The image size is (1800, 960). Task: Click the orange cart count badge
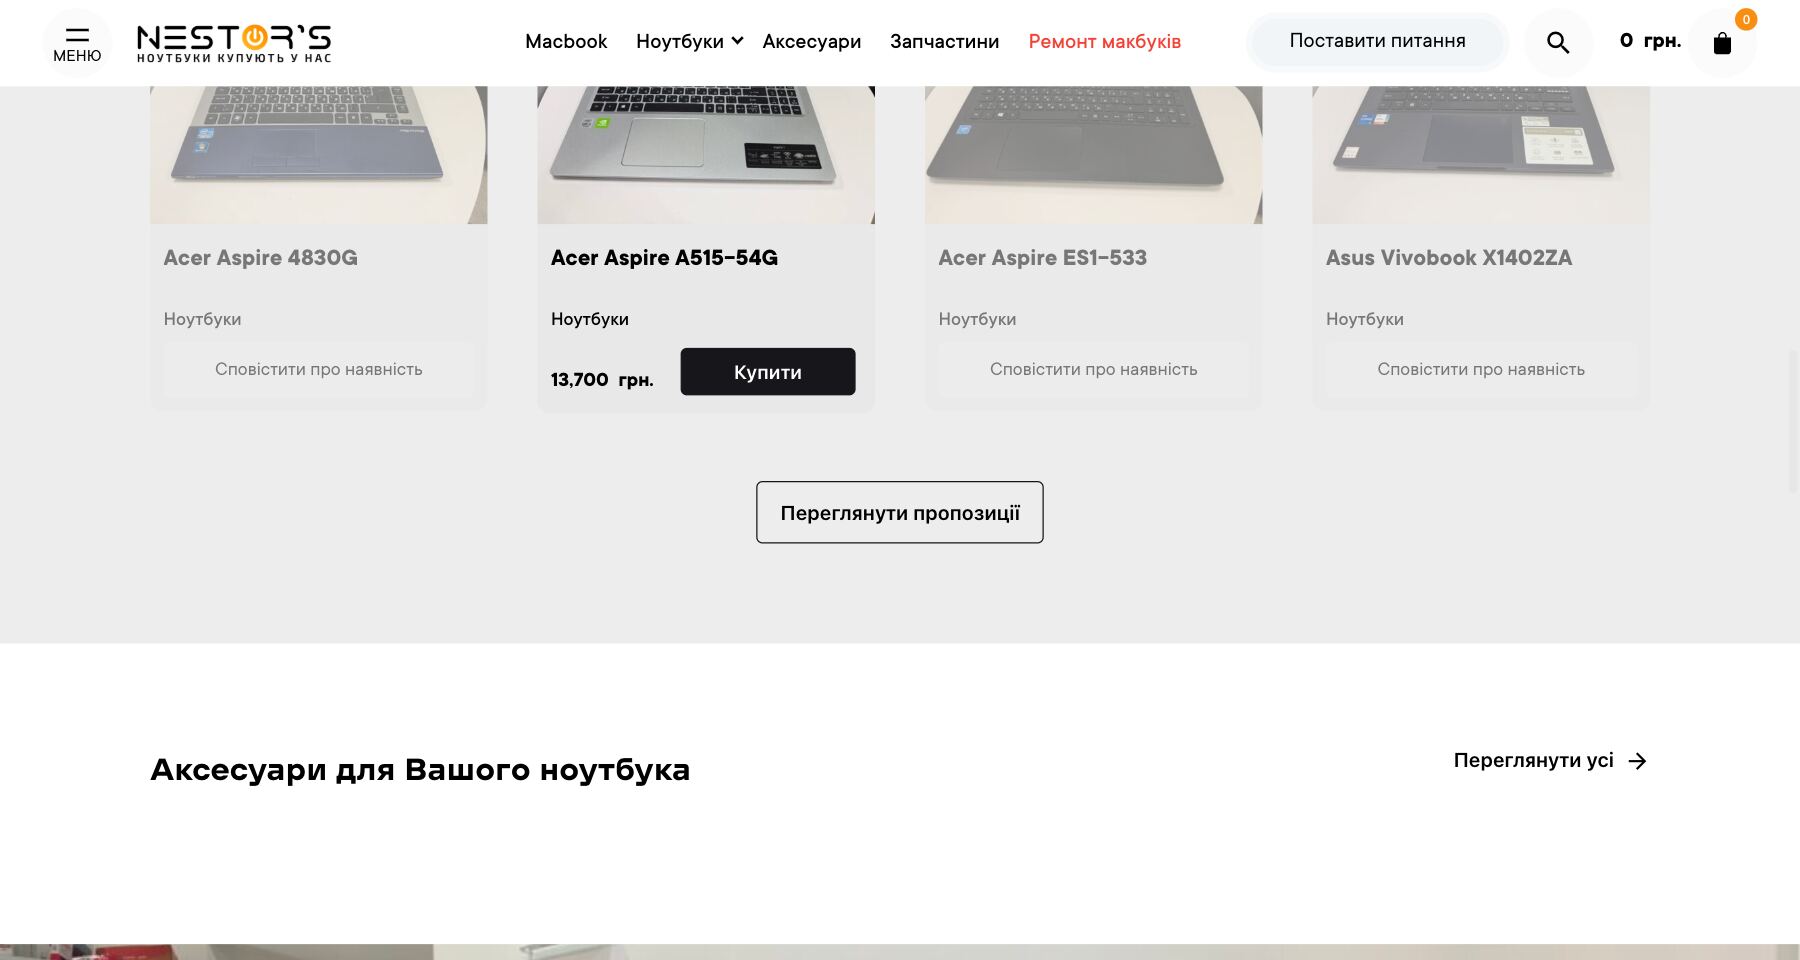(x=1746, y=19)
